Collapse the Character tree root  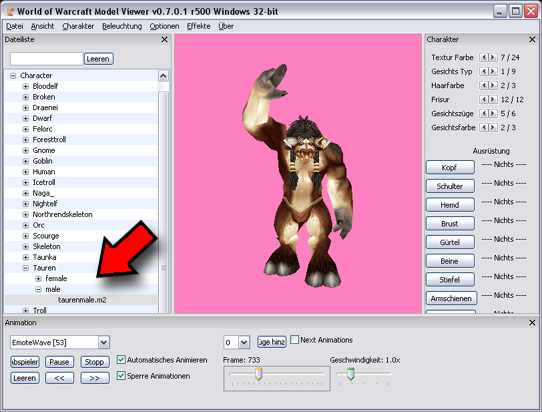[13, 76]
